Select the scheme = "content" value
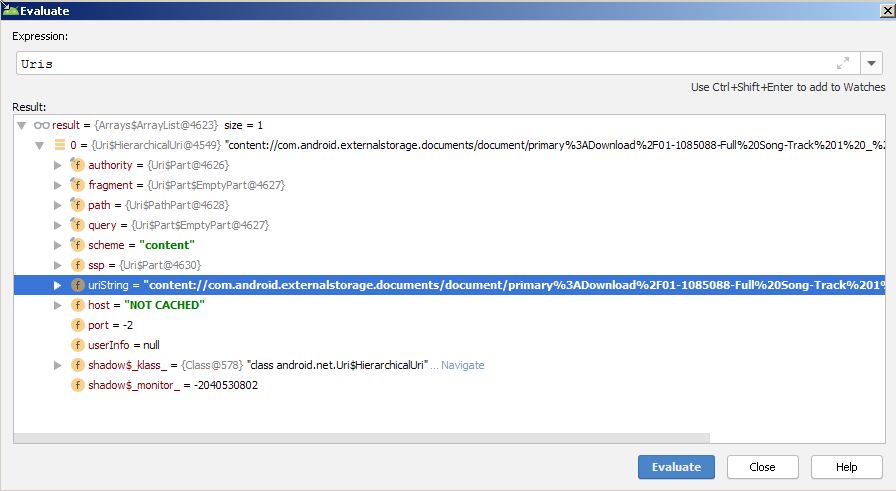Viewport: 896px width, 491px height. point(167,245)
